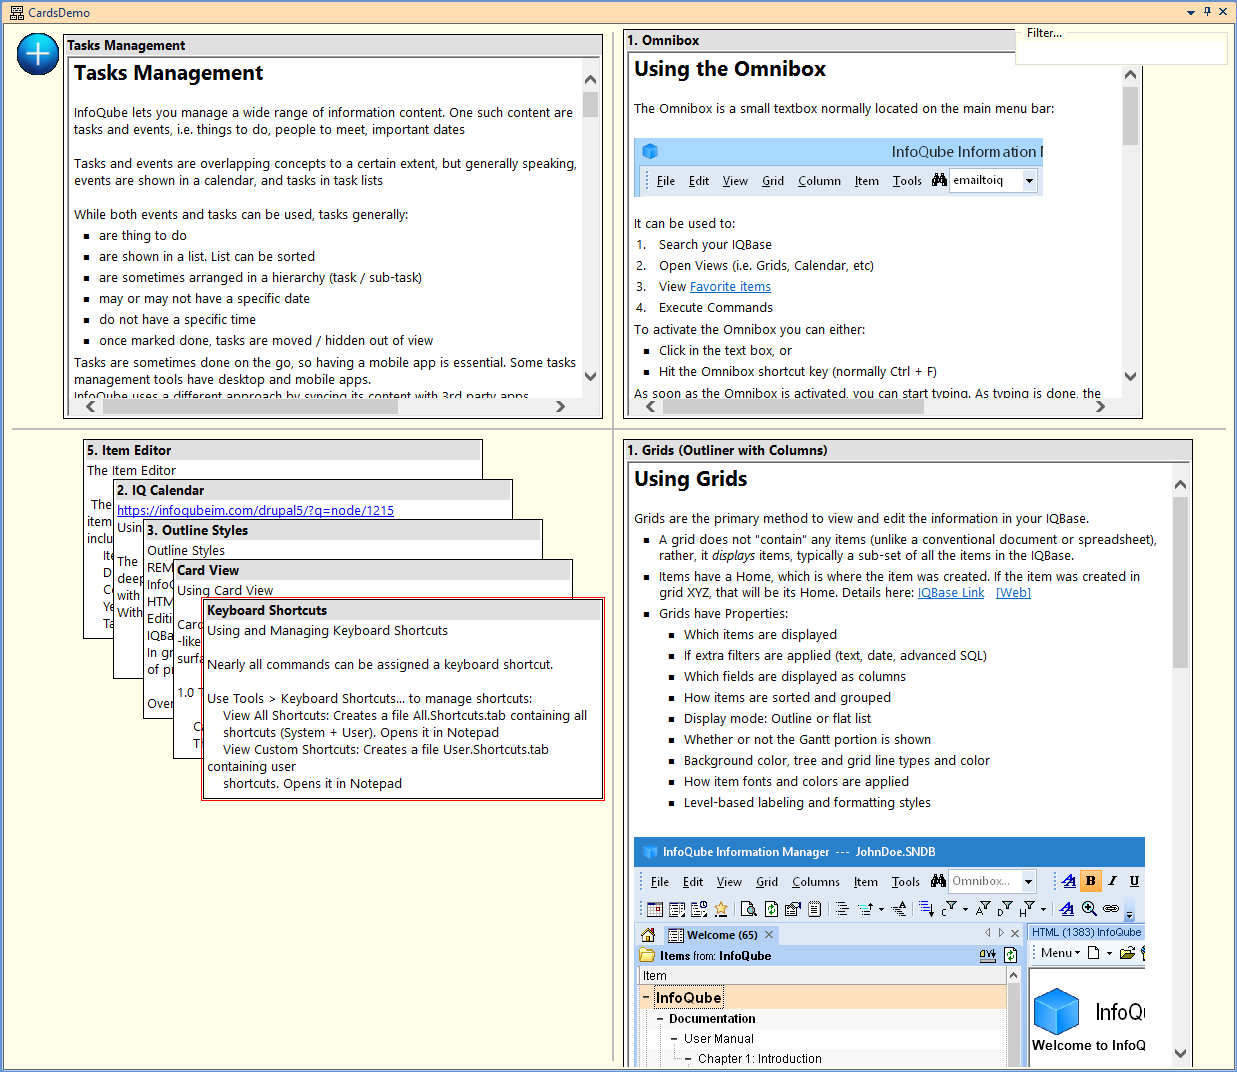
Task: Click the notepad clipboard toolbar icon
Action: point(815,909)
